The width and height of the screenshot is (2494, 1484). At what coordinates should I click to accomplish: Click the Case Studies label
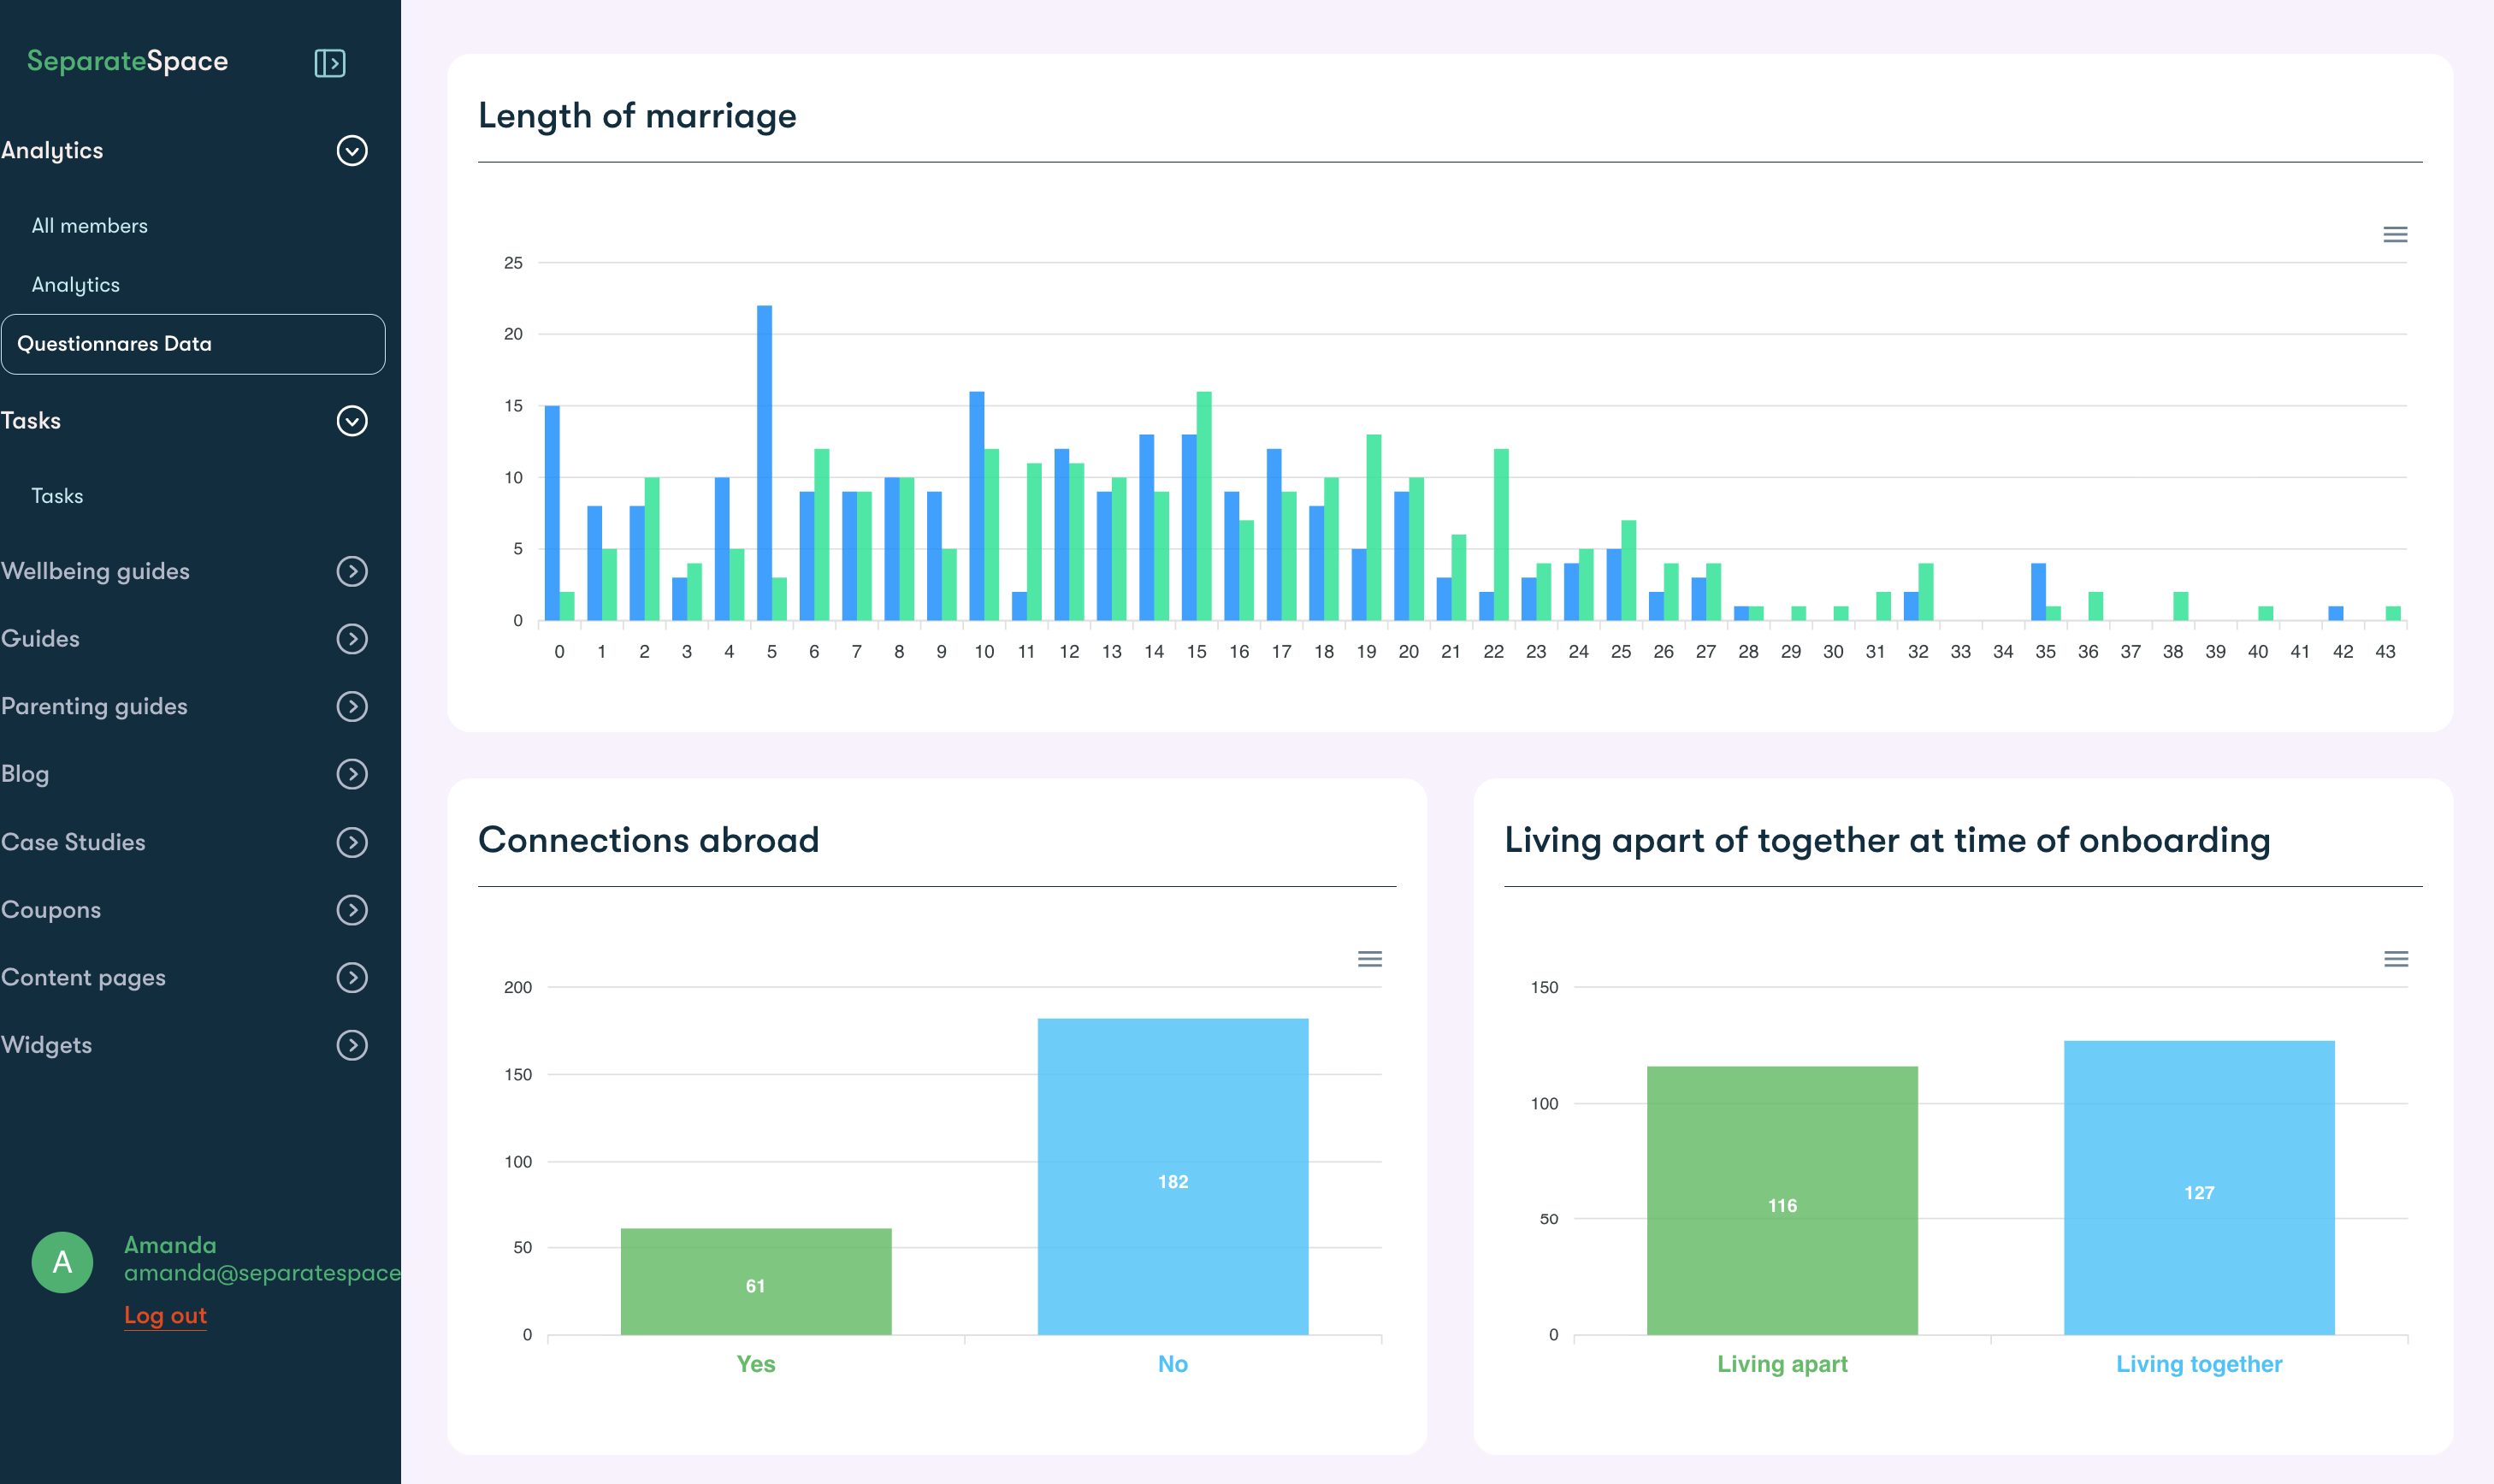pyautogui.click(x=73, y=842)
